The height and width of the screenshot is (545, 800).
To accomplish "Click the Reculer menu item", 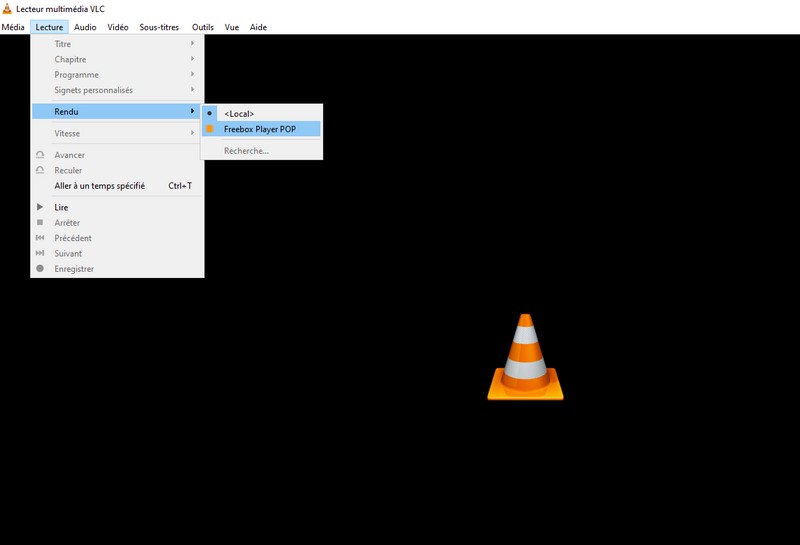I will click(x=117, y=170).
